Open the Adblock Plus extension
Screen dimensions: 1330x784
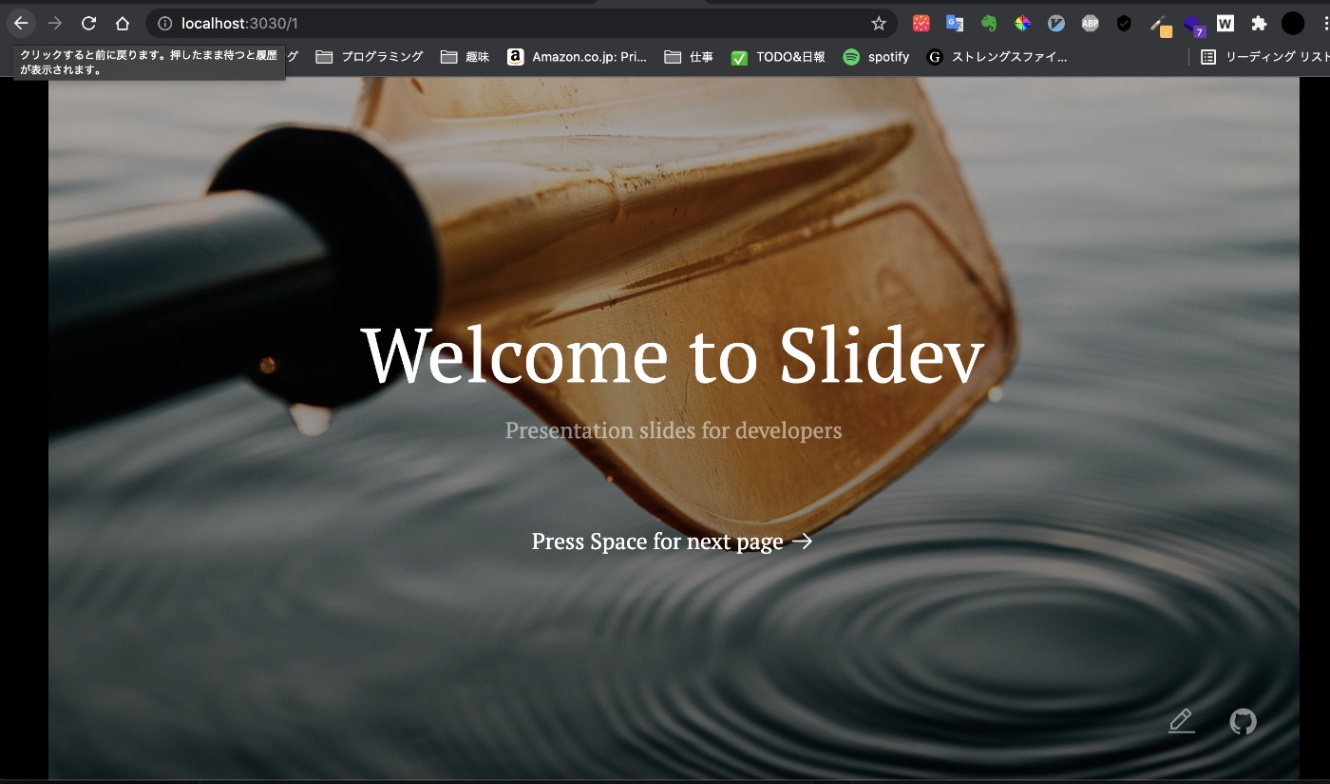(x=1091, y=22)
